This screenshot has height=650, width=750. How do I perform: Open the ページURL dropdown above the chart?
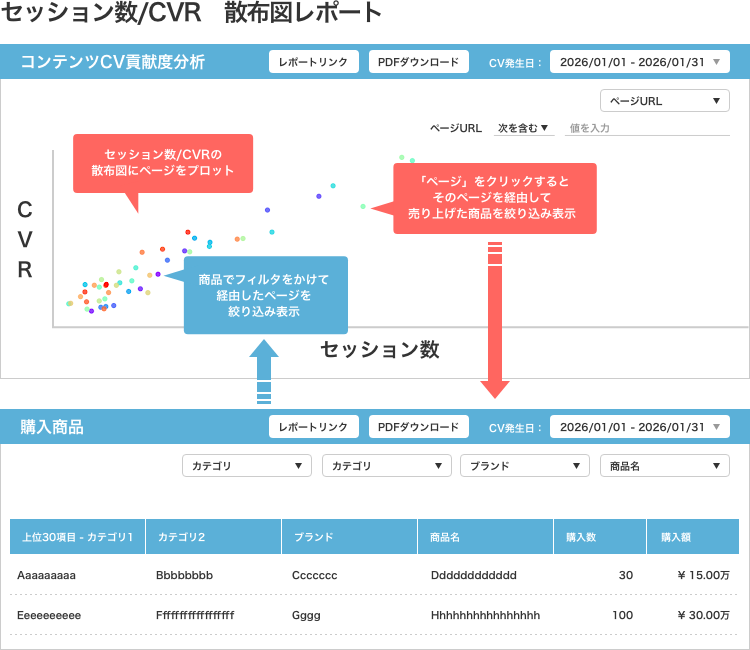665,101
